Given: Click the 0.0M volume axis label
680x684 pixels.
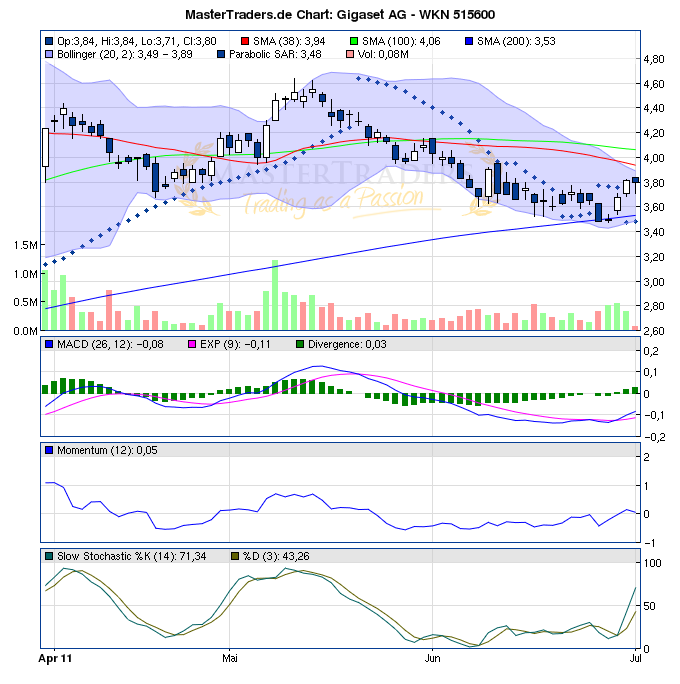Looking at the screenshot, I should (x=26, y=331).
